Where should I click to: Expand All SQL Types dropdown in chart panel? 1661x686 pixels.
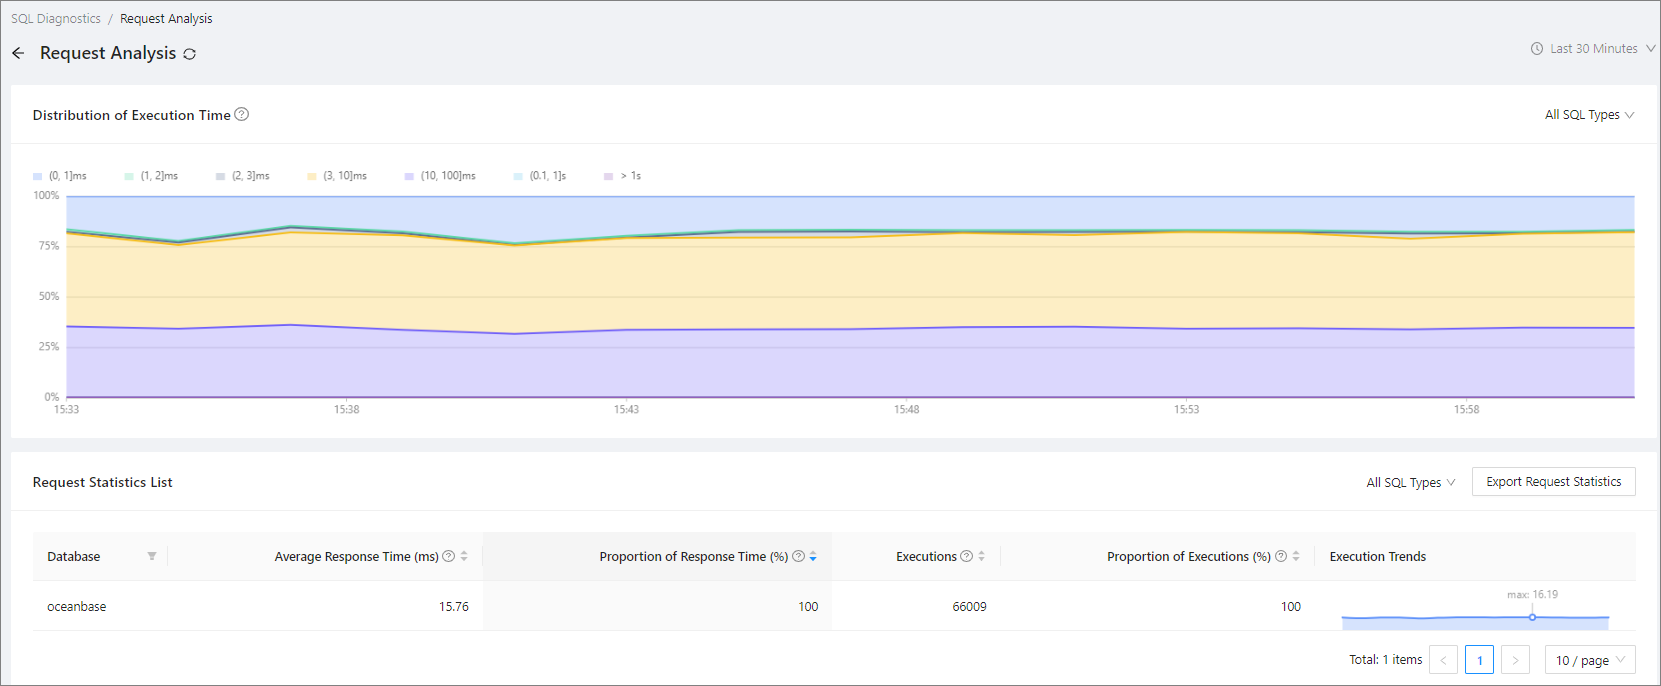click(1590, 115)
